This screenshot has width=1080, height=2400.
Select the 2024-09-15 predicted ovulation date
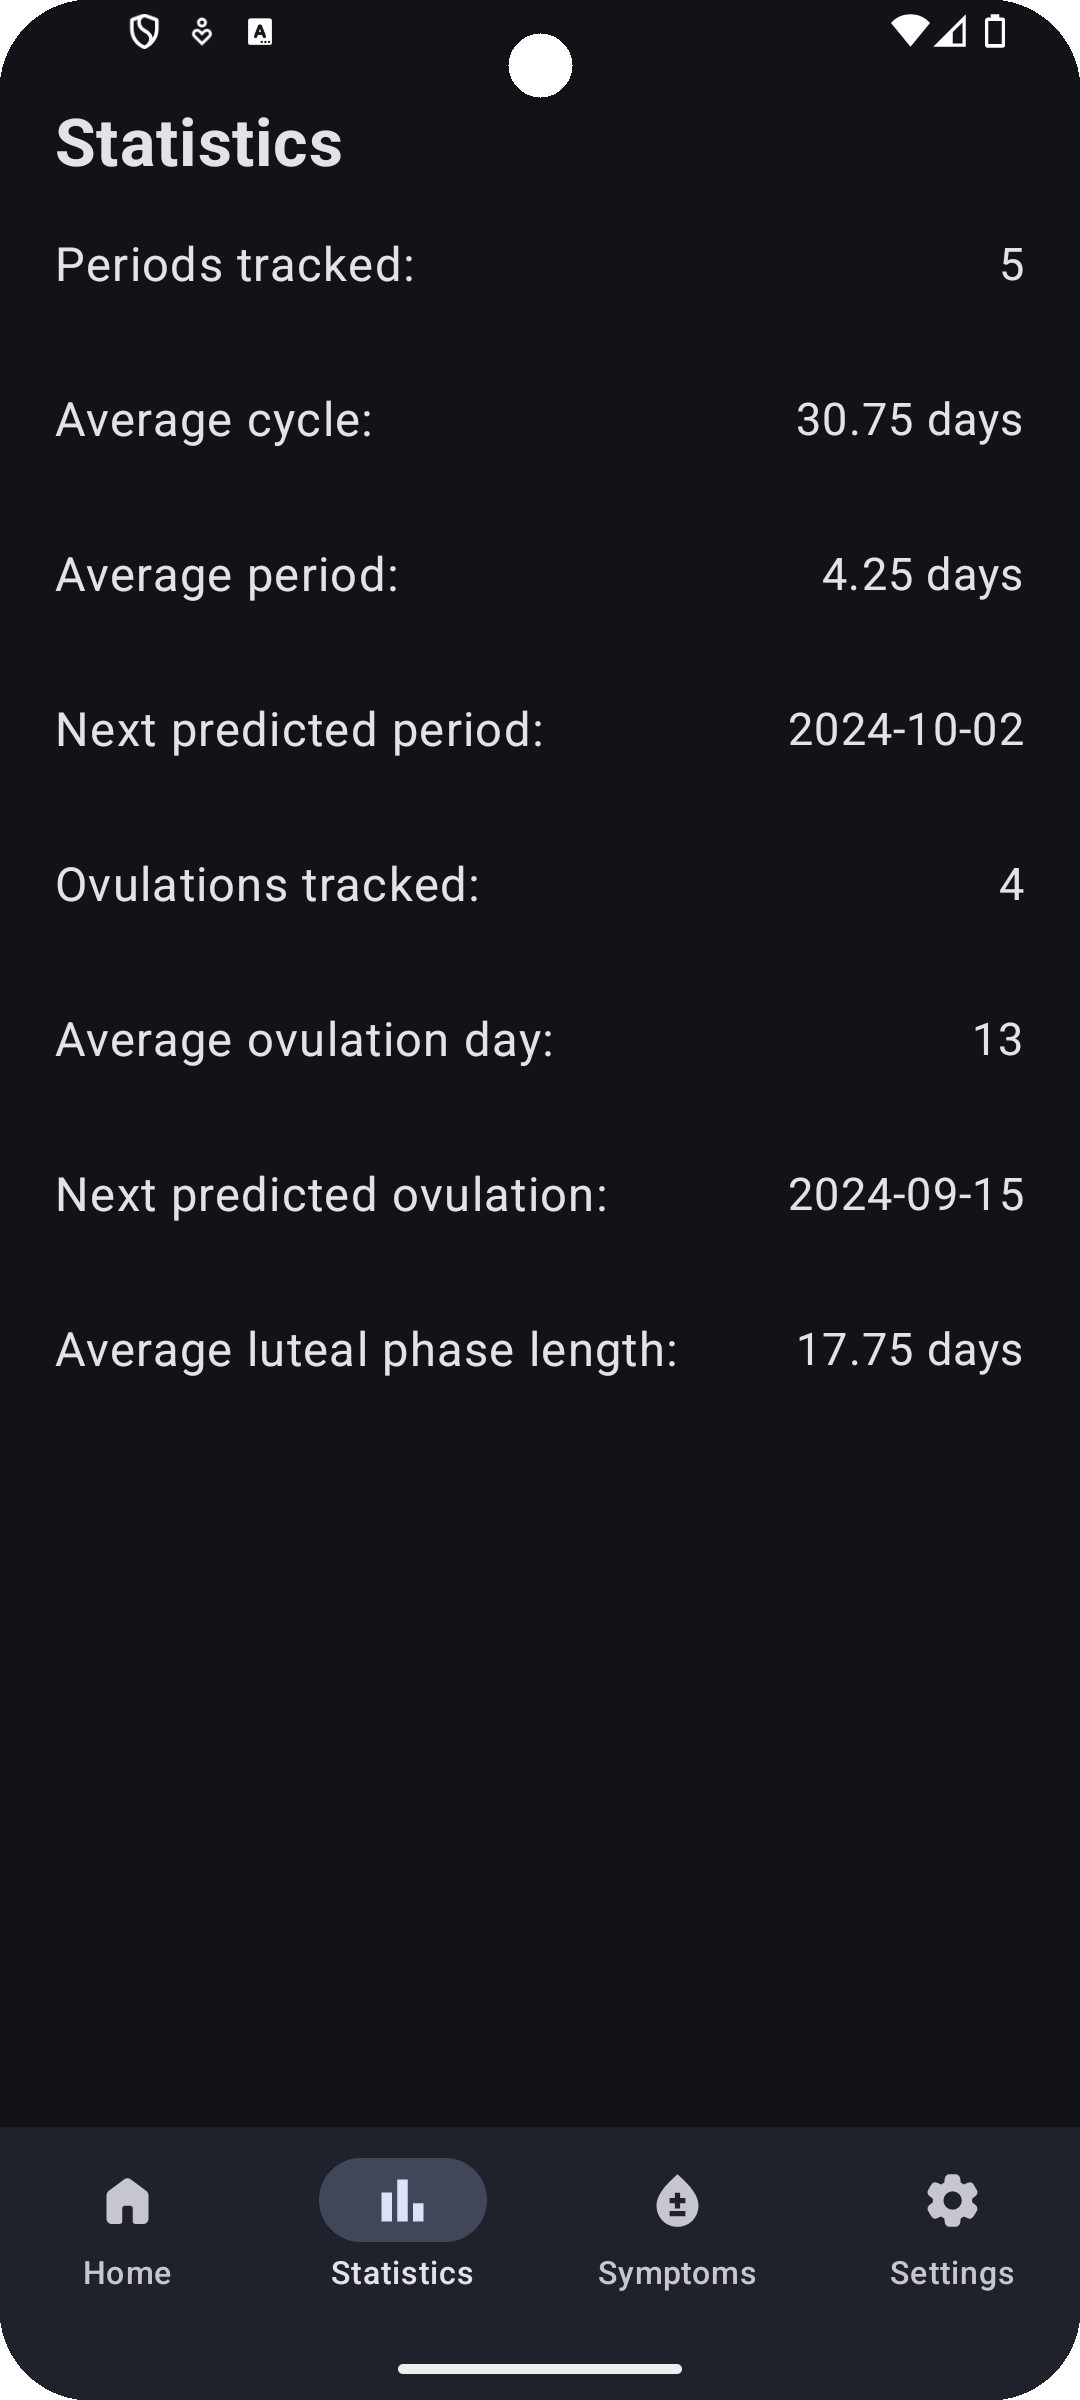coord(905,1195)
